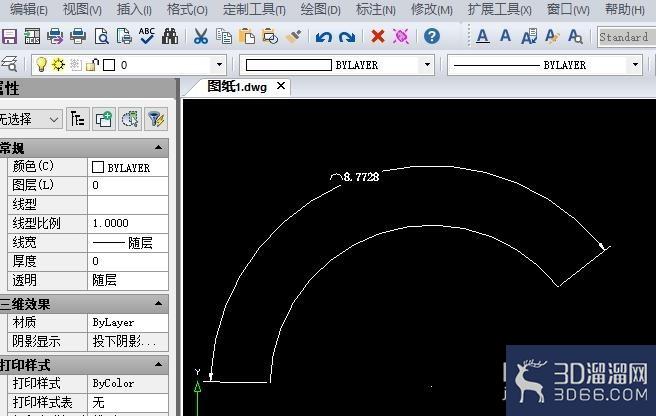The image size is (656, 416).
Task: Open the BYLAYER color swatch dropdown
Action: click(427, 65)
